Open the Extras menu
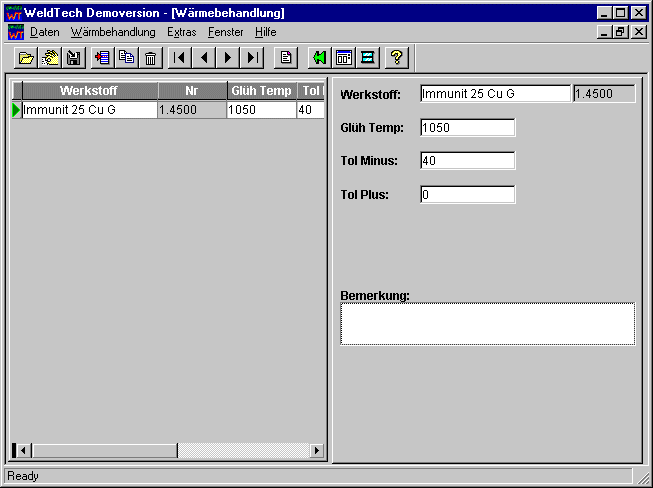Screen dimensions: 653x488 point(181,32)
